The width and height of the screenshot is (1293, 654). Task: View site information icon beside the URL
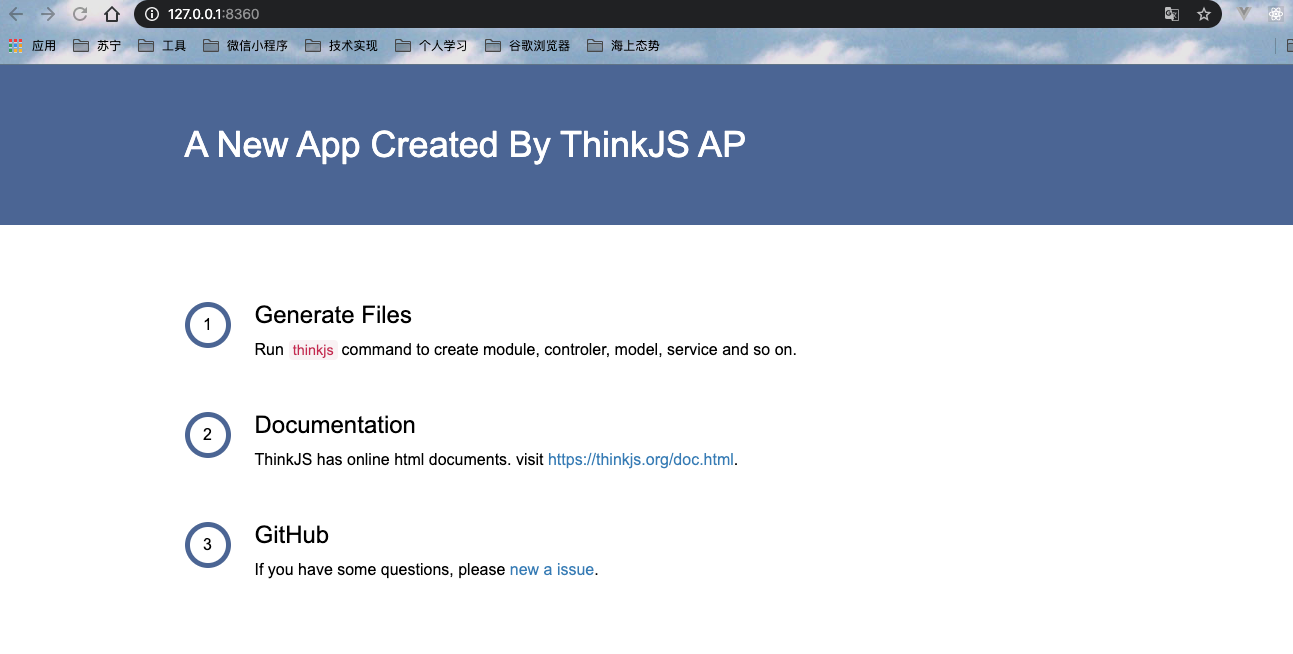point(152,14)
